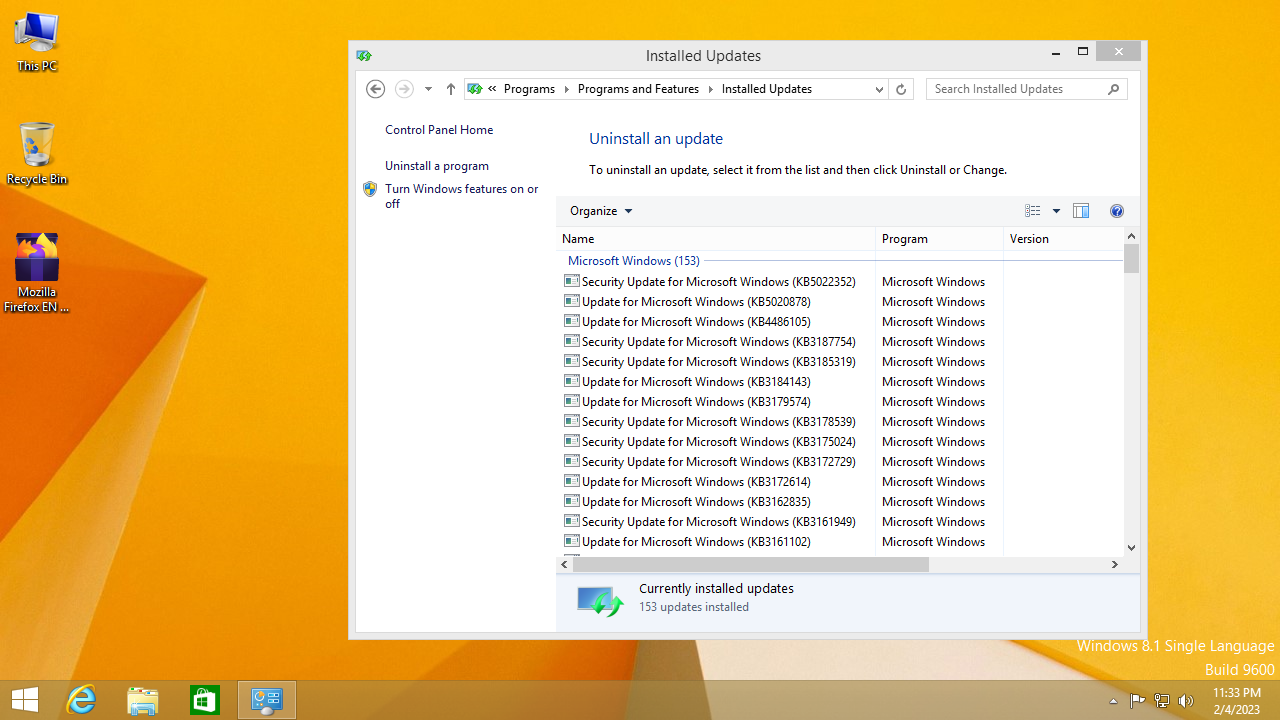The height and width of the screenshot is (720, 1280).
Task: Click the volume speaker tray icon
Action: 1186,701
